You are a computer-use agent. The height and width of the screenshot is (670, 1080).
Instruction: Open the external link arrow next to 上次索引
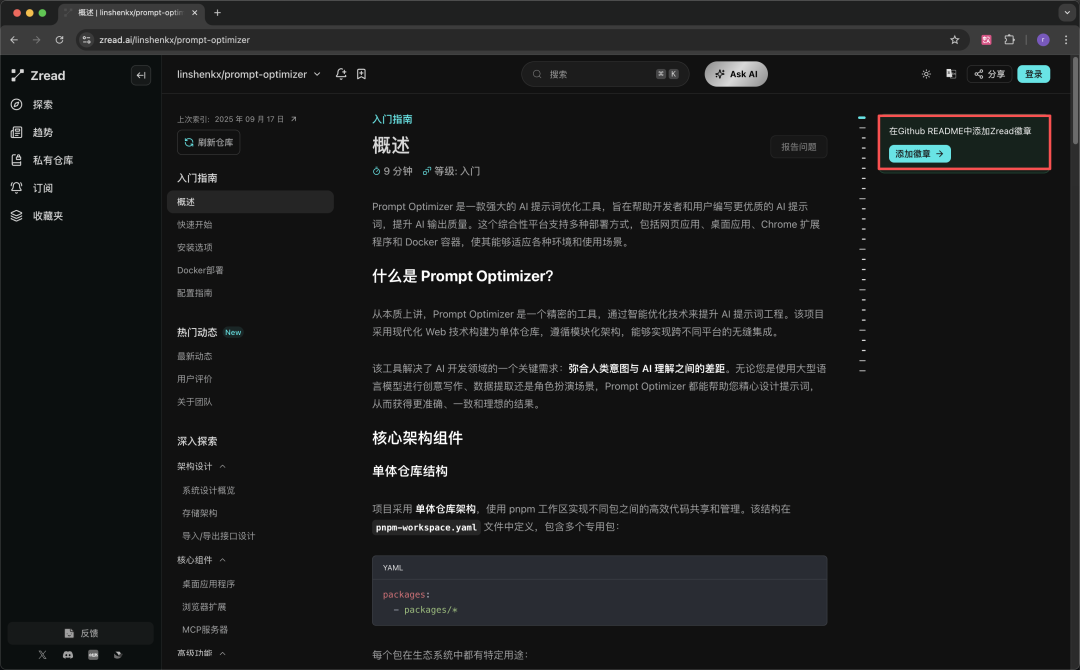tap(293, 118)
